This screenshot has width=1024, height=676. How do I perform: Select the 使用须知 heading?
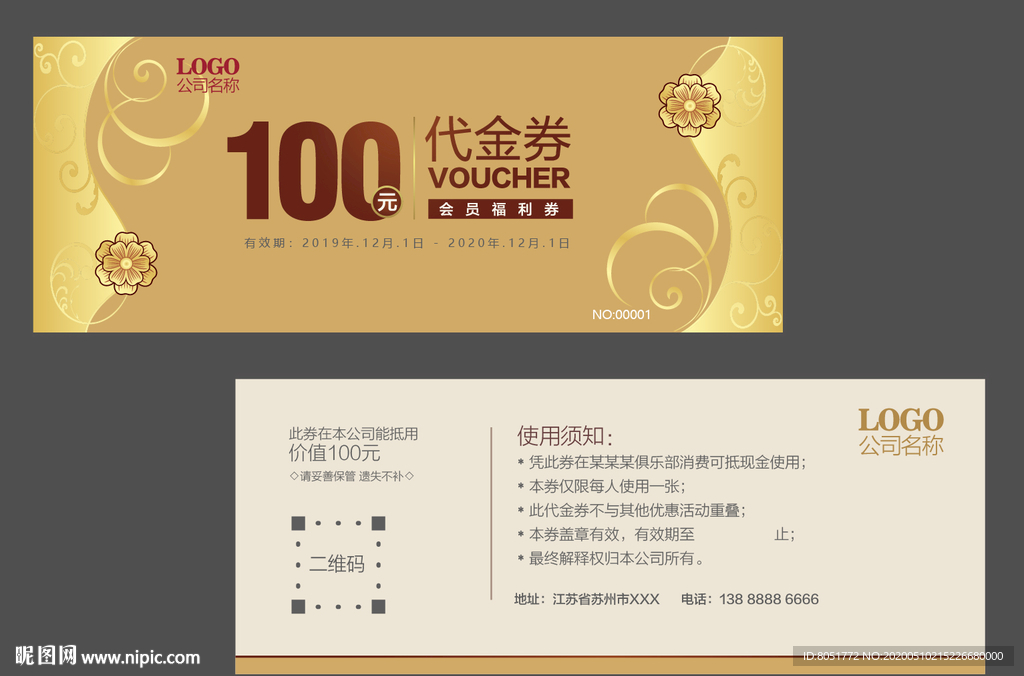566,436
